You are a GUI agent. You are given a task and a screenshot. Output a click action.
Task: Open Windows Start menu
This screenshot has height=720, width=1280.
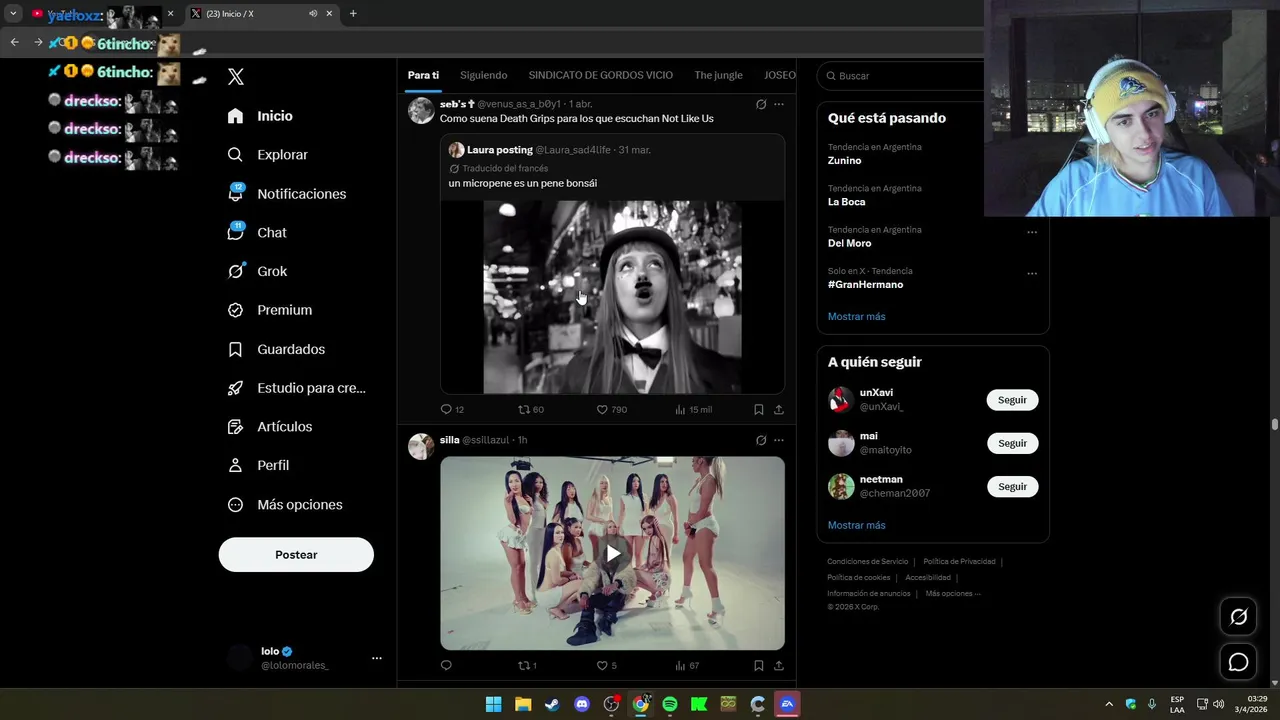tap(493, 704)
